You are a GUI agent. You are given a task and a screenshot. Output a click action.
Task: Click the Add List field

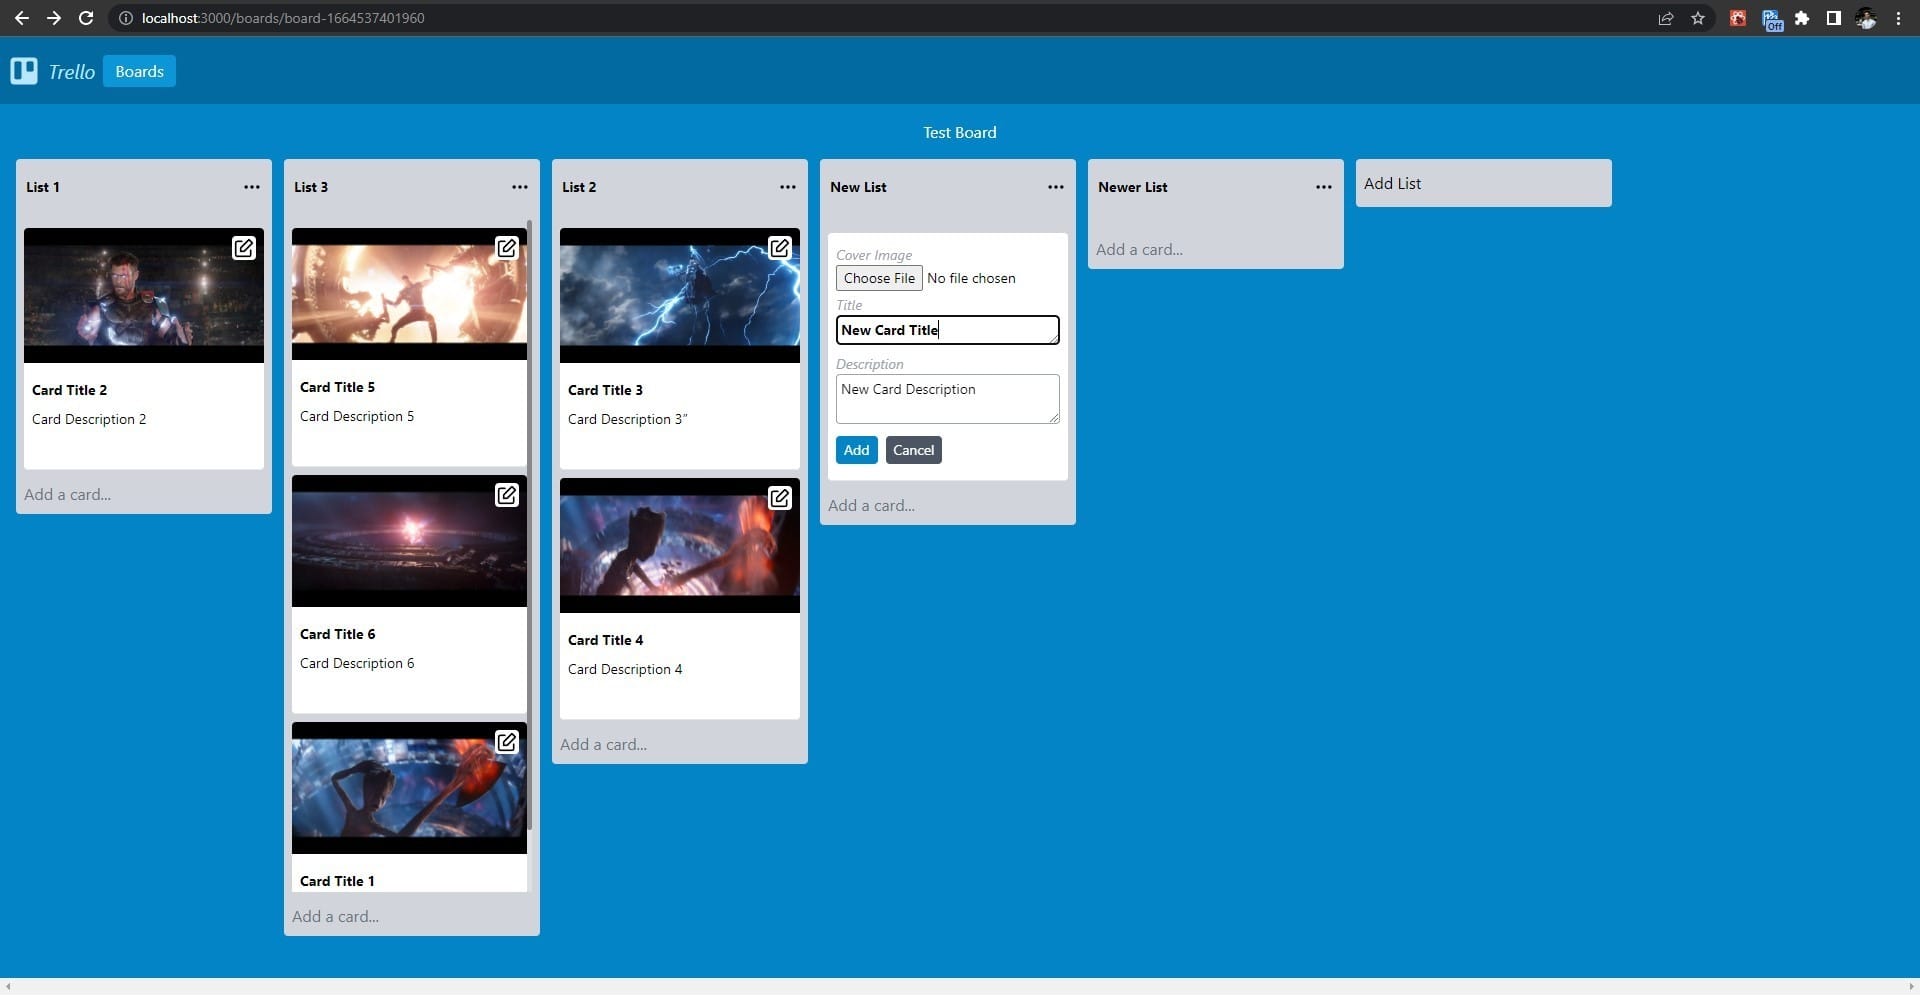pyautogui.click(x=1483, y=183)
